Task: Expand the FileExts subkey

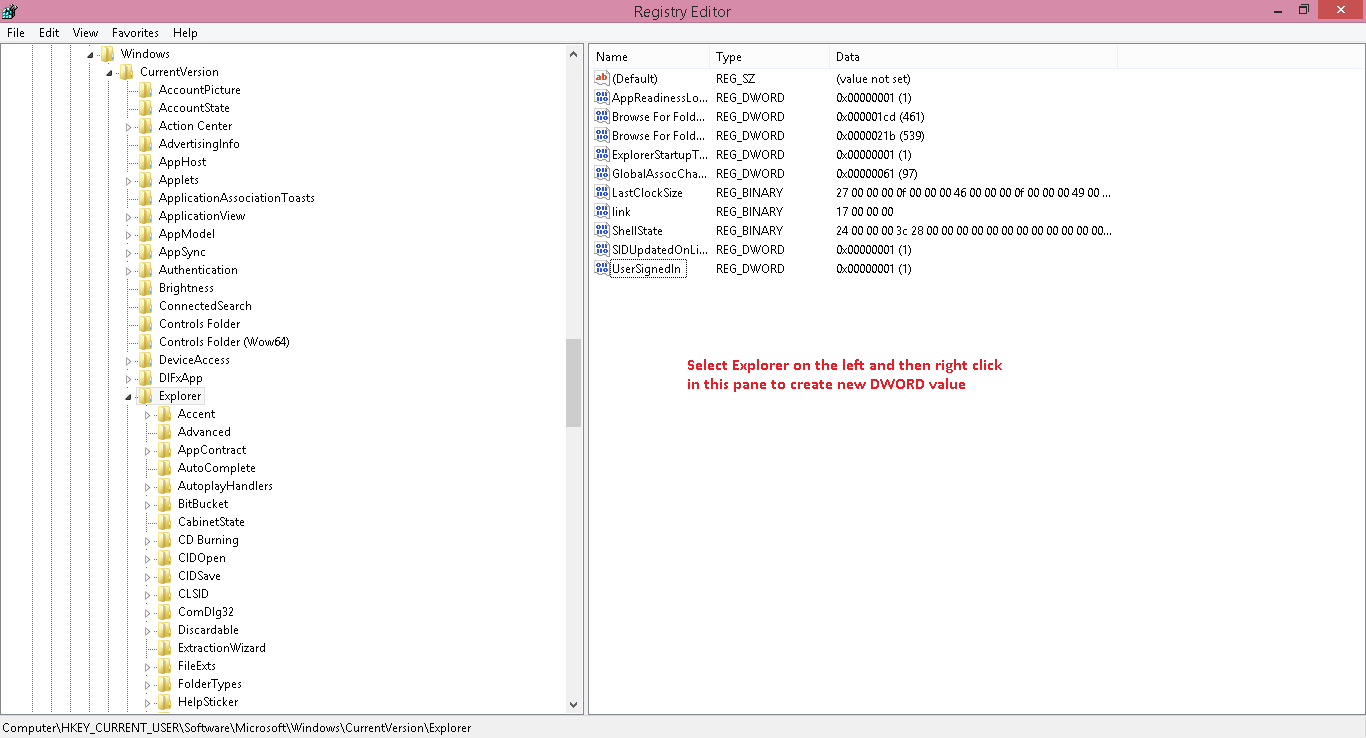Action: point(148,667)
